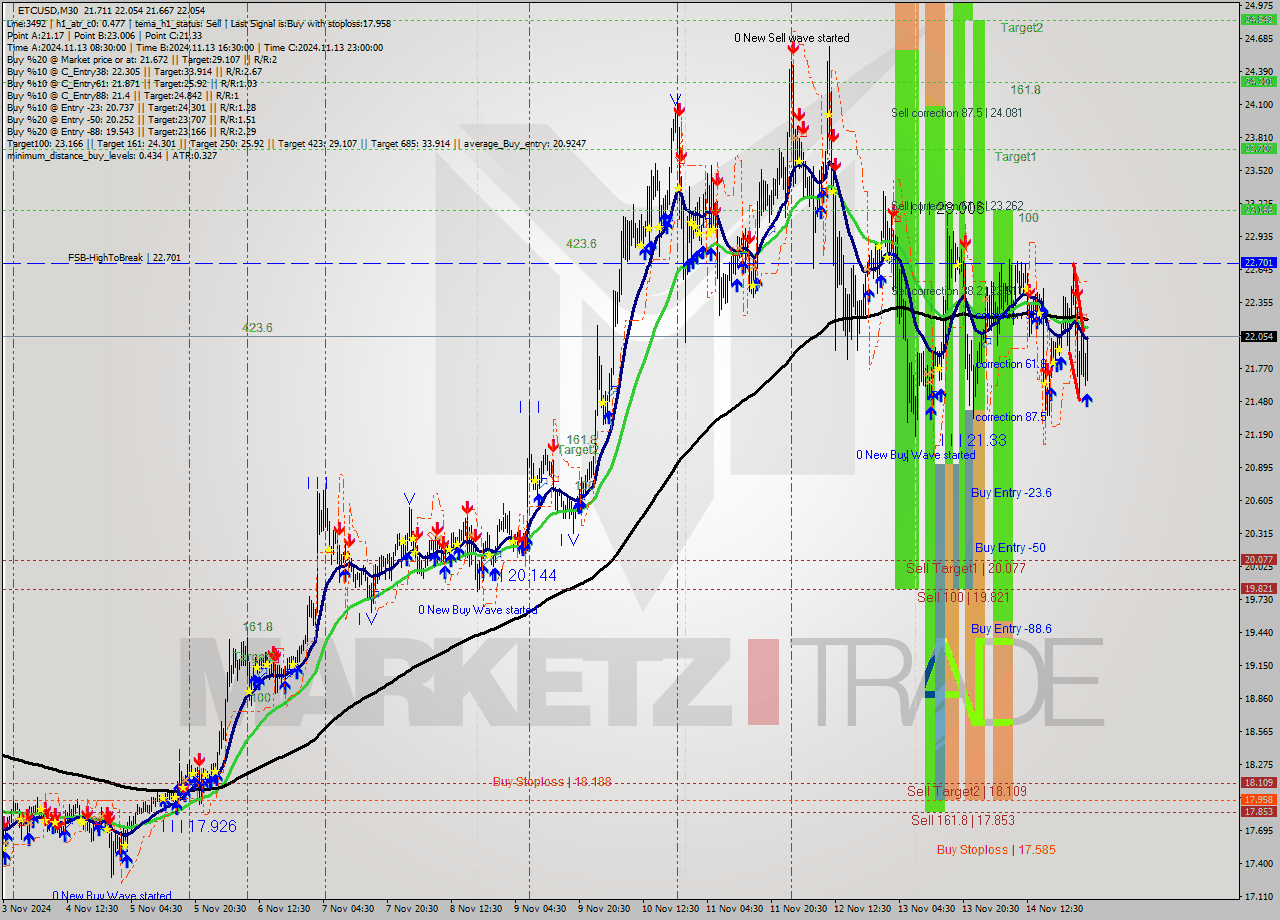Screen dimensions: 1280x920
Task: Click 17.110 on the price axis
Action: (x=1259, y=896)
